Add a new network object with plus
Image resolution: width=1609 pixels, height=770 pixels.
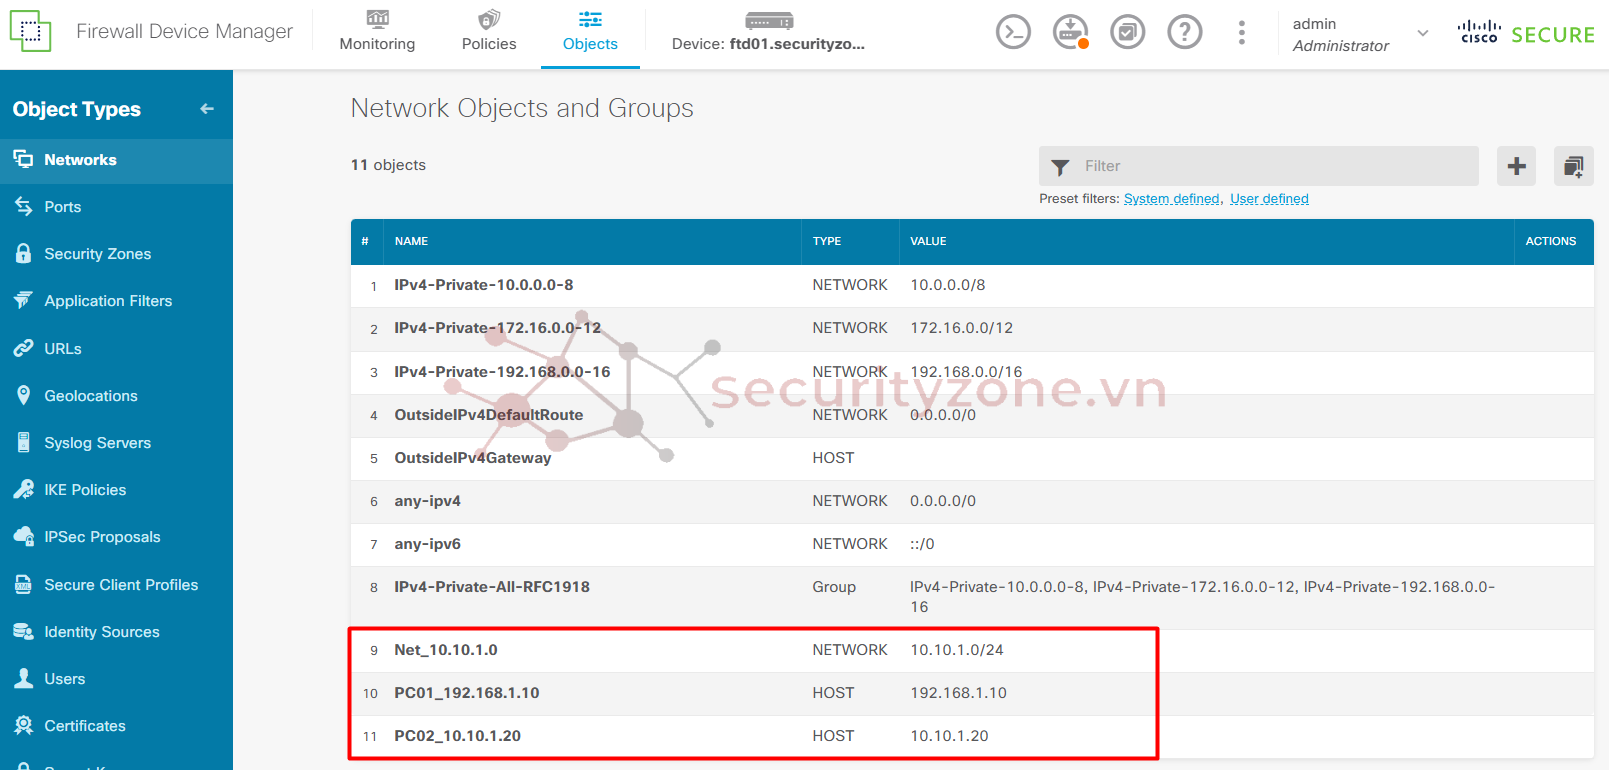coord(1516,166)
